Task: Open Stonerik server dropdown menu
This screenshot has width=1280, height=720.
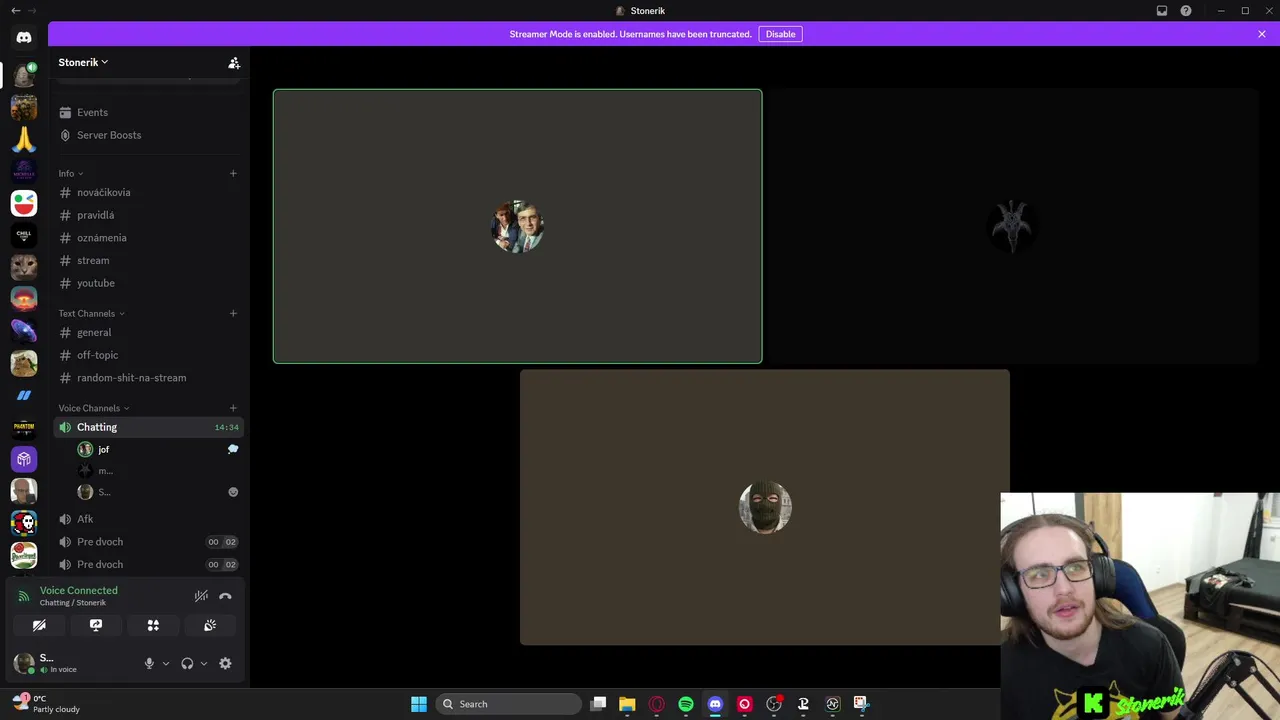Action: [x=83, y=62]
